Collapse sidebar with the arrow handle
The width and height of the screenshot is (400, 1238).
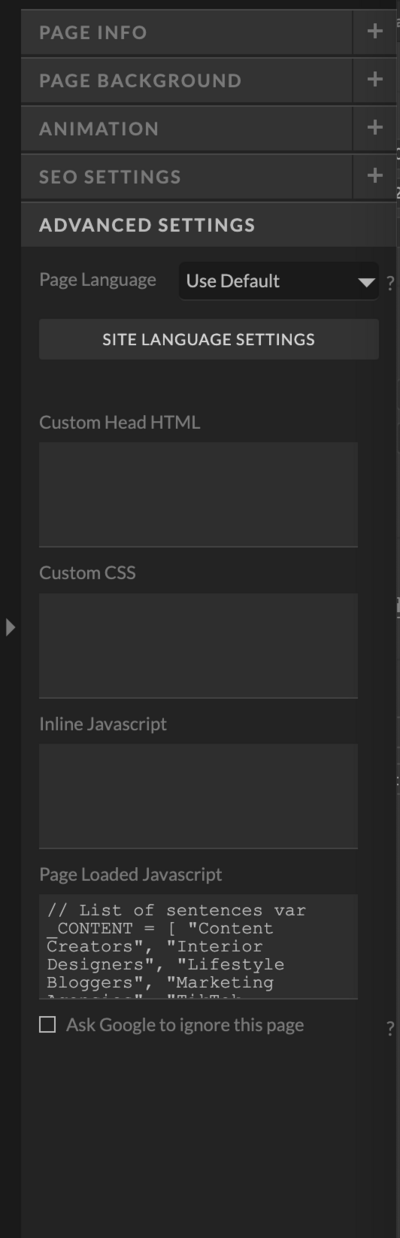tap(10, 627)
